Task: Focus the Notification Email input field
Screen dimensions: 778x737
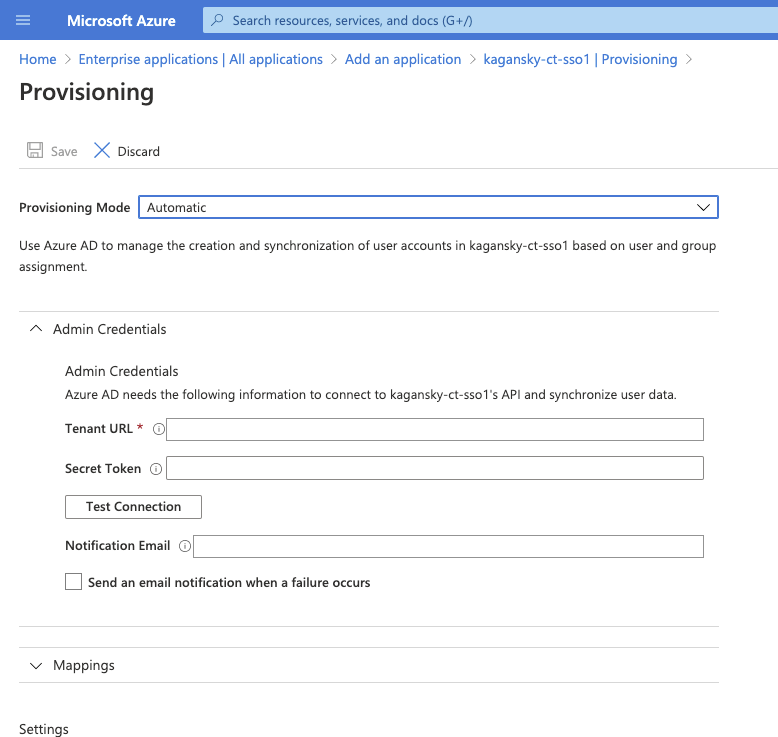Action: [448, 546]
